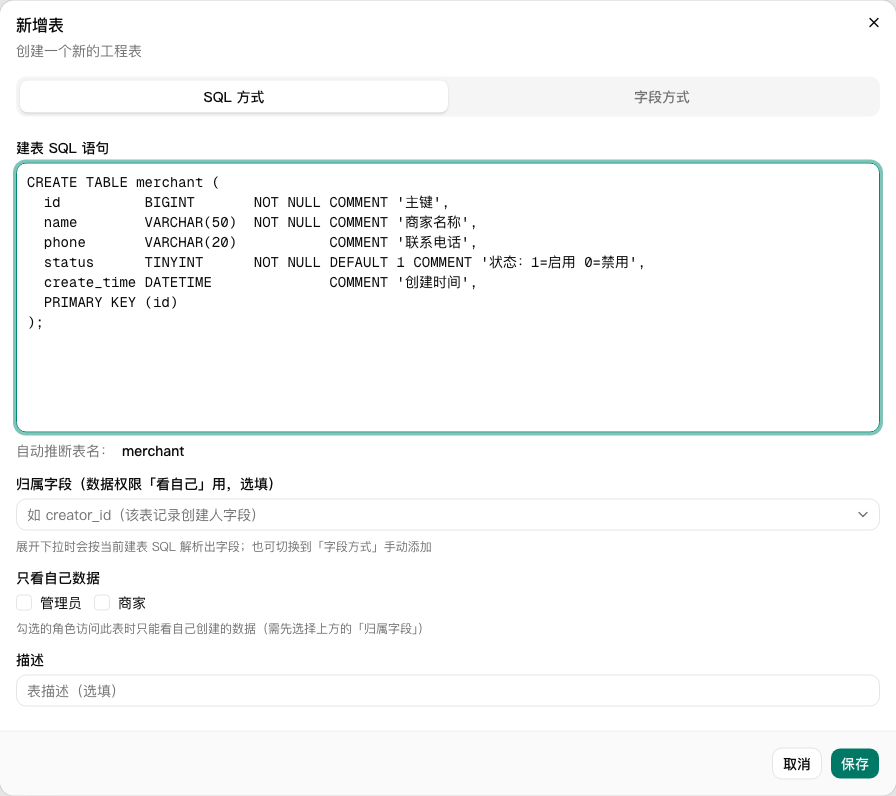Screen dimensions: 896x796
Task: Expand the creator_id dropdown chevron arrow
Action: (x=863, y=515)
